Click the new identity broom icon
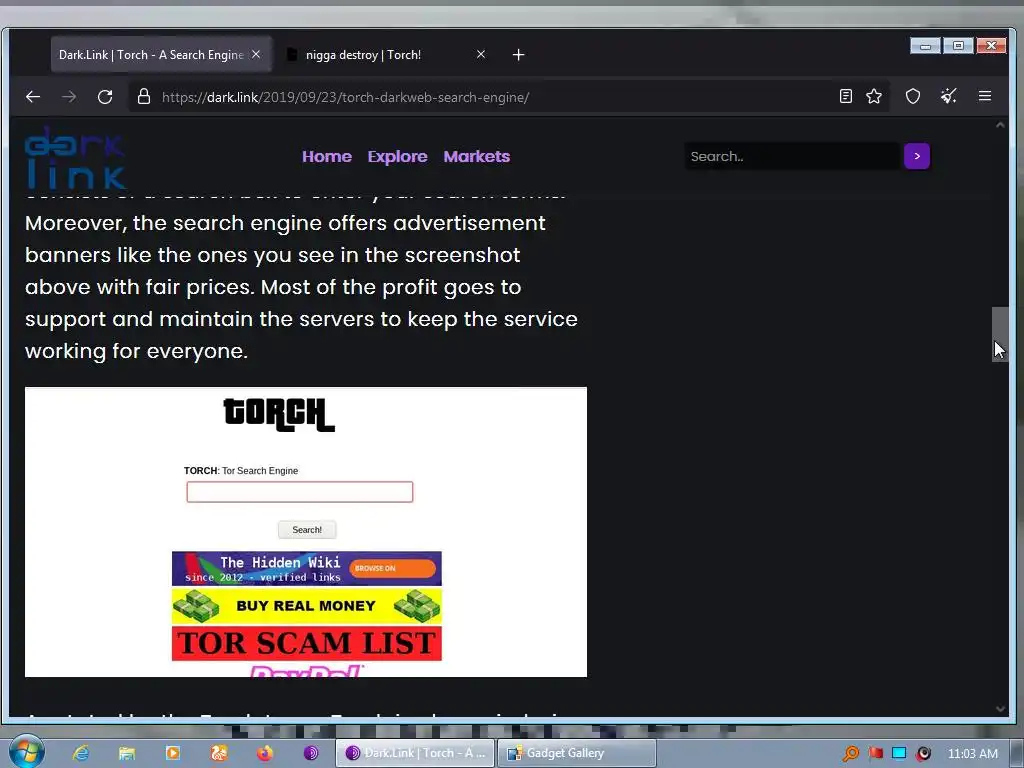1024x768 pixels. (949, 97)
